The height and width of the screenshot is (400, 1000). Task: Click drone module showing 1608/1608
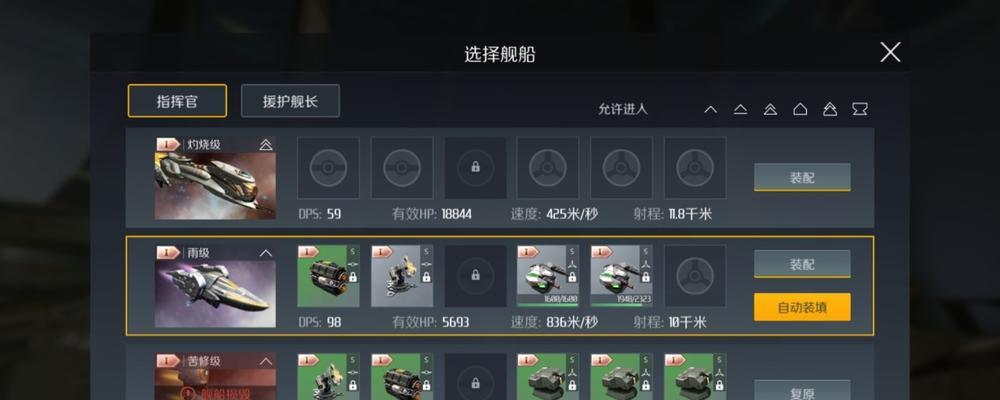point(548,276)
